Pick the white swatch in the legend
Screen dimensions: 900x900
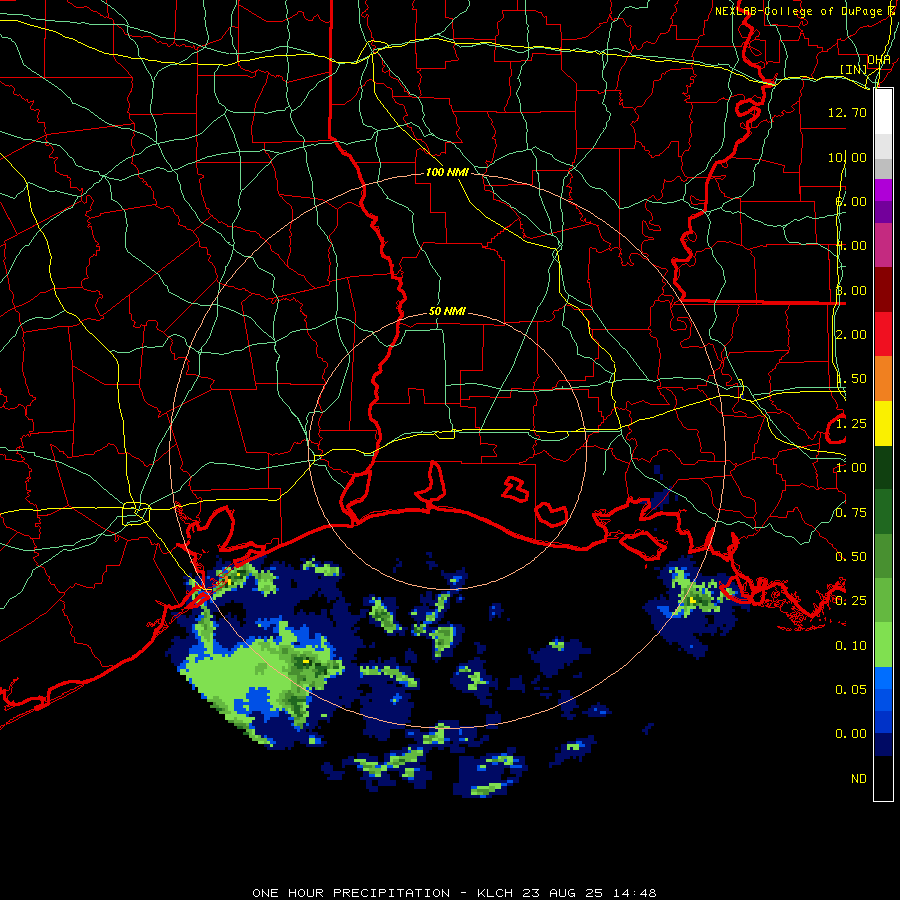coord(883,112)
